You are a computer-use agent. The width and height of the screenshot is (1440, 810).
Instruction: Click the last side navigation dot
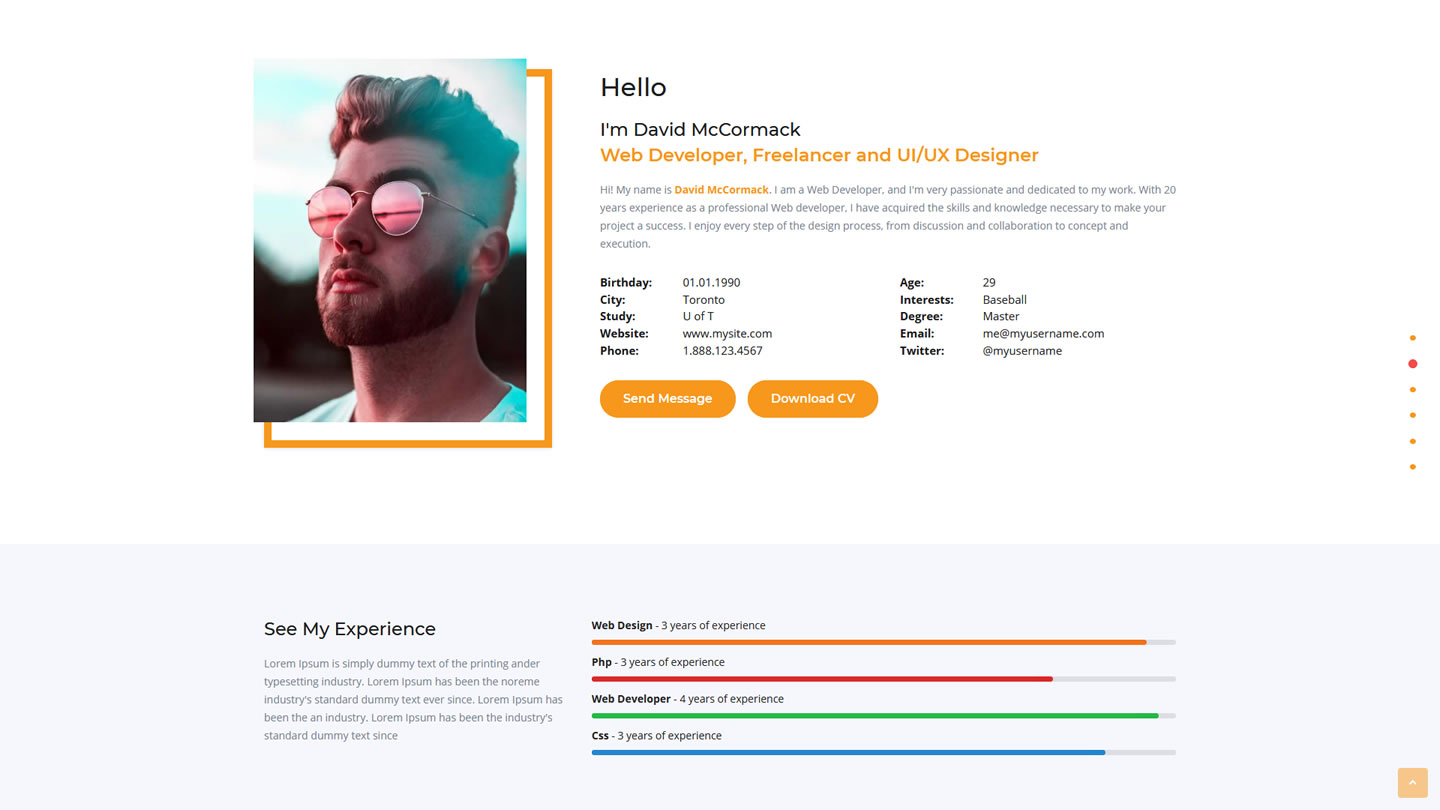coord(1412,467)
